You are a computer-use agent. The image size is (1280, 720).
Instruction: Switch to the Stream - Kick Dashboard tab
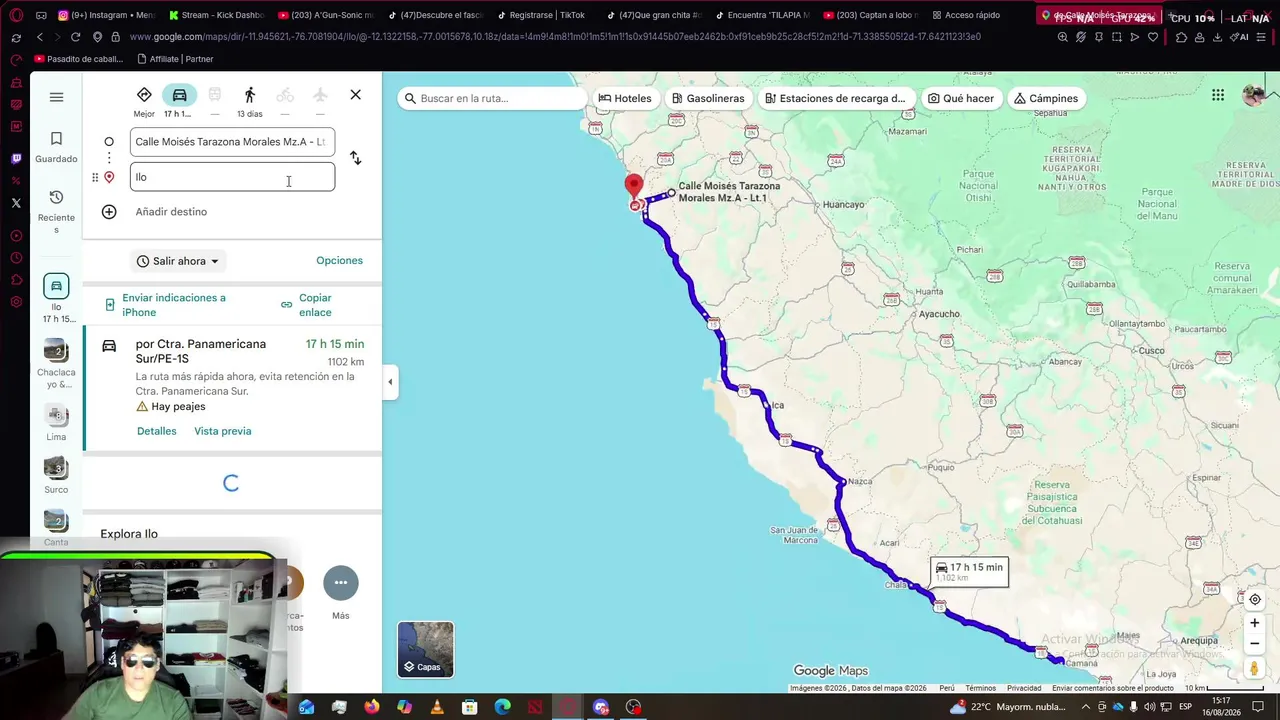click(215, 15)
